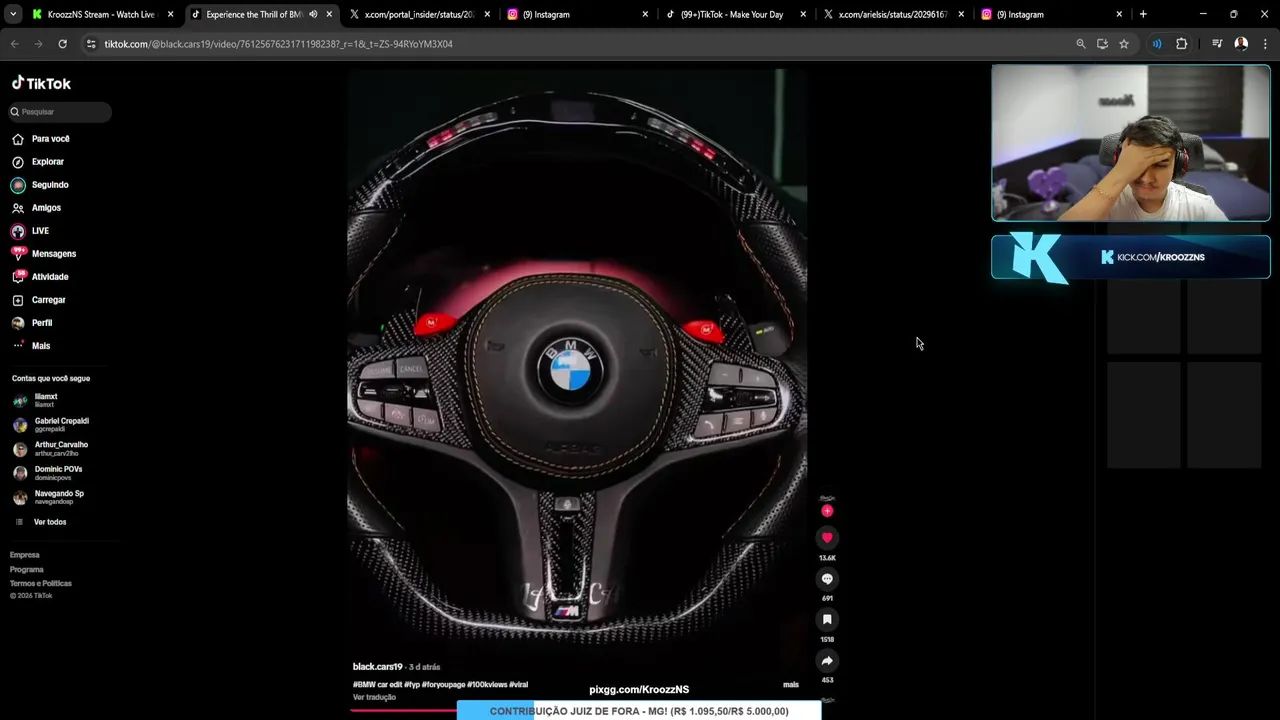1280x720 pixels.
Task: Expand the video description with mais
Action: pyautogui.click(x=791, y=685)
